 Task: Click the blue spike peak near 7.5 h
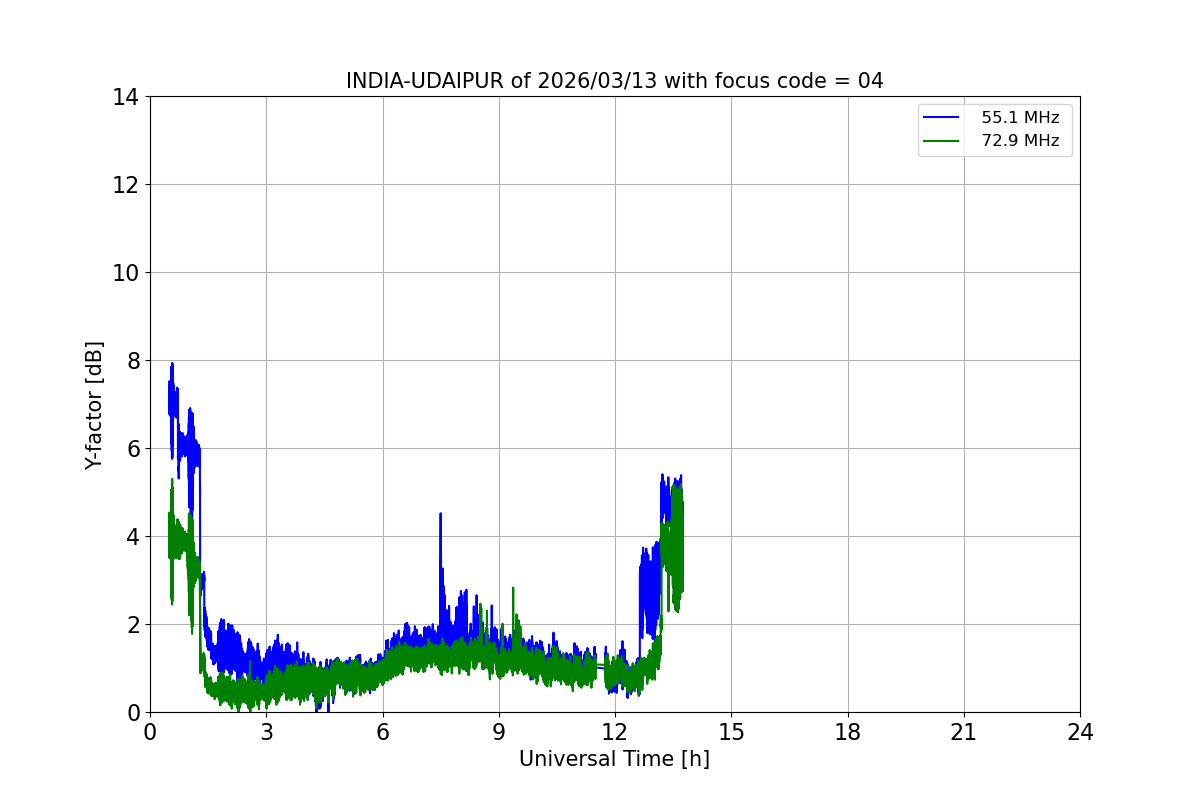tap(440, 514)
